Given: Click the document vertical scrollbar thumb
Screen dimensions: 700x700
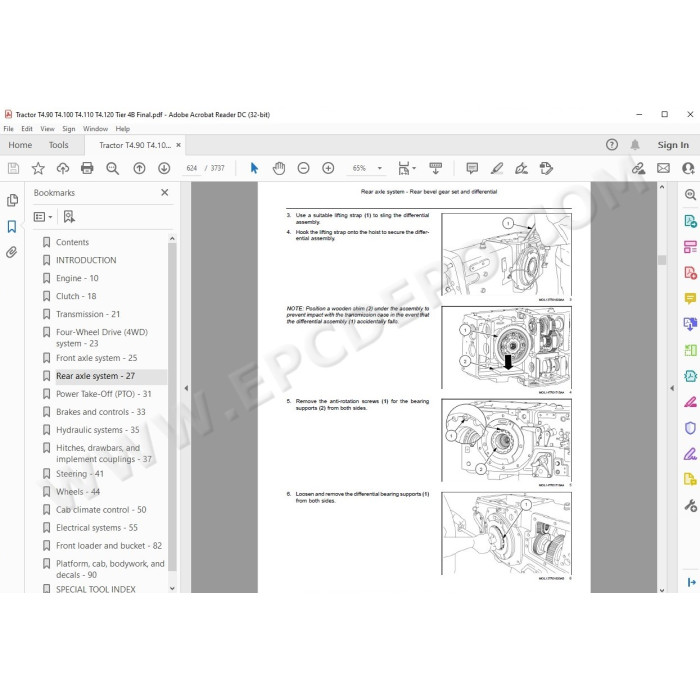Looking at the screenshot, I should (x=662, y=259).
